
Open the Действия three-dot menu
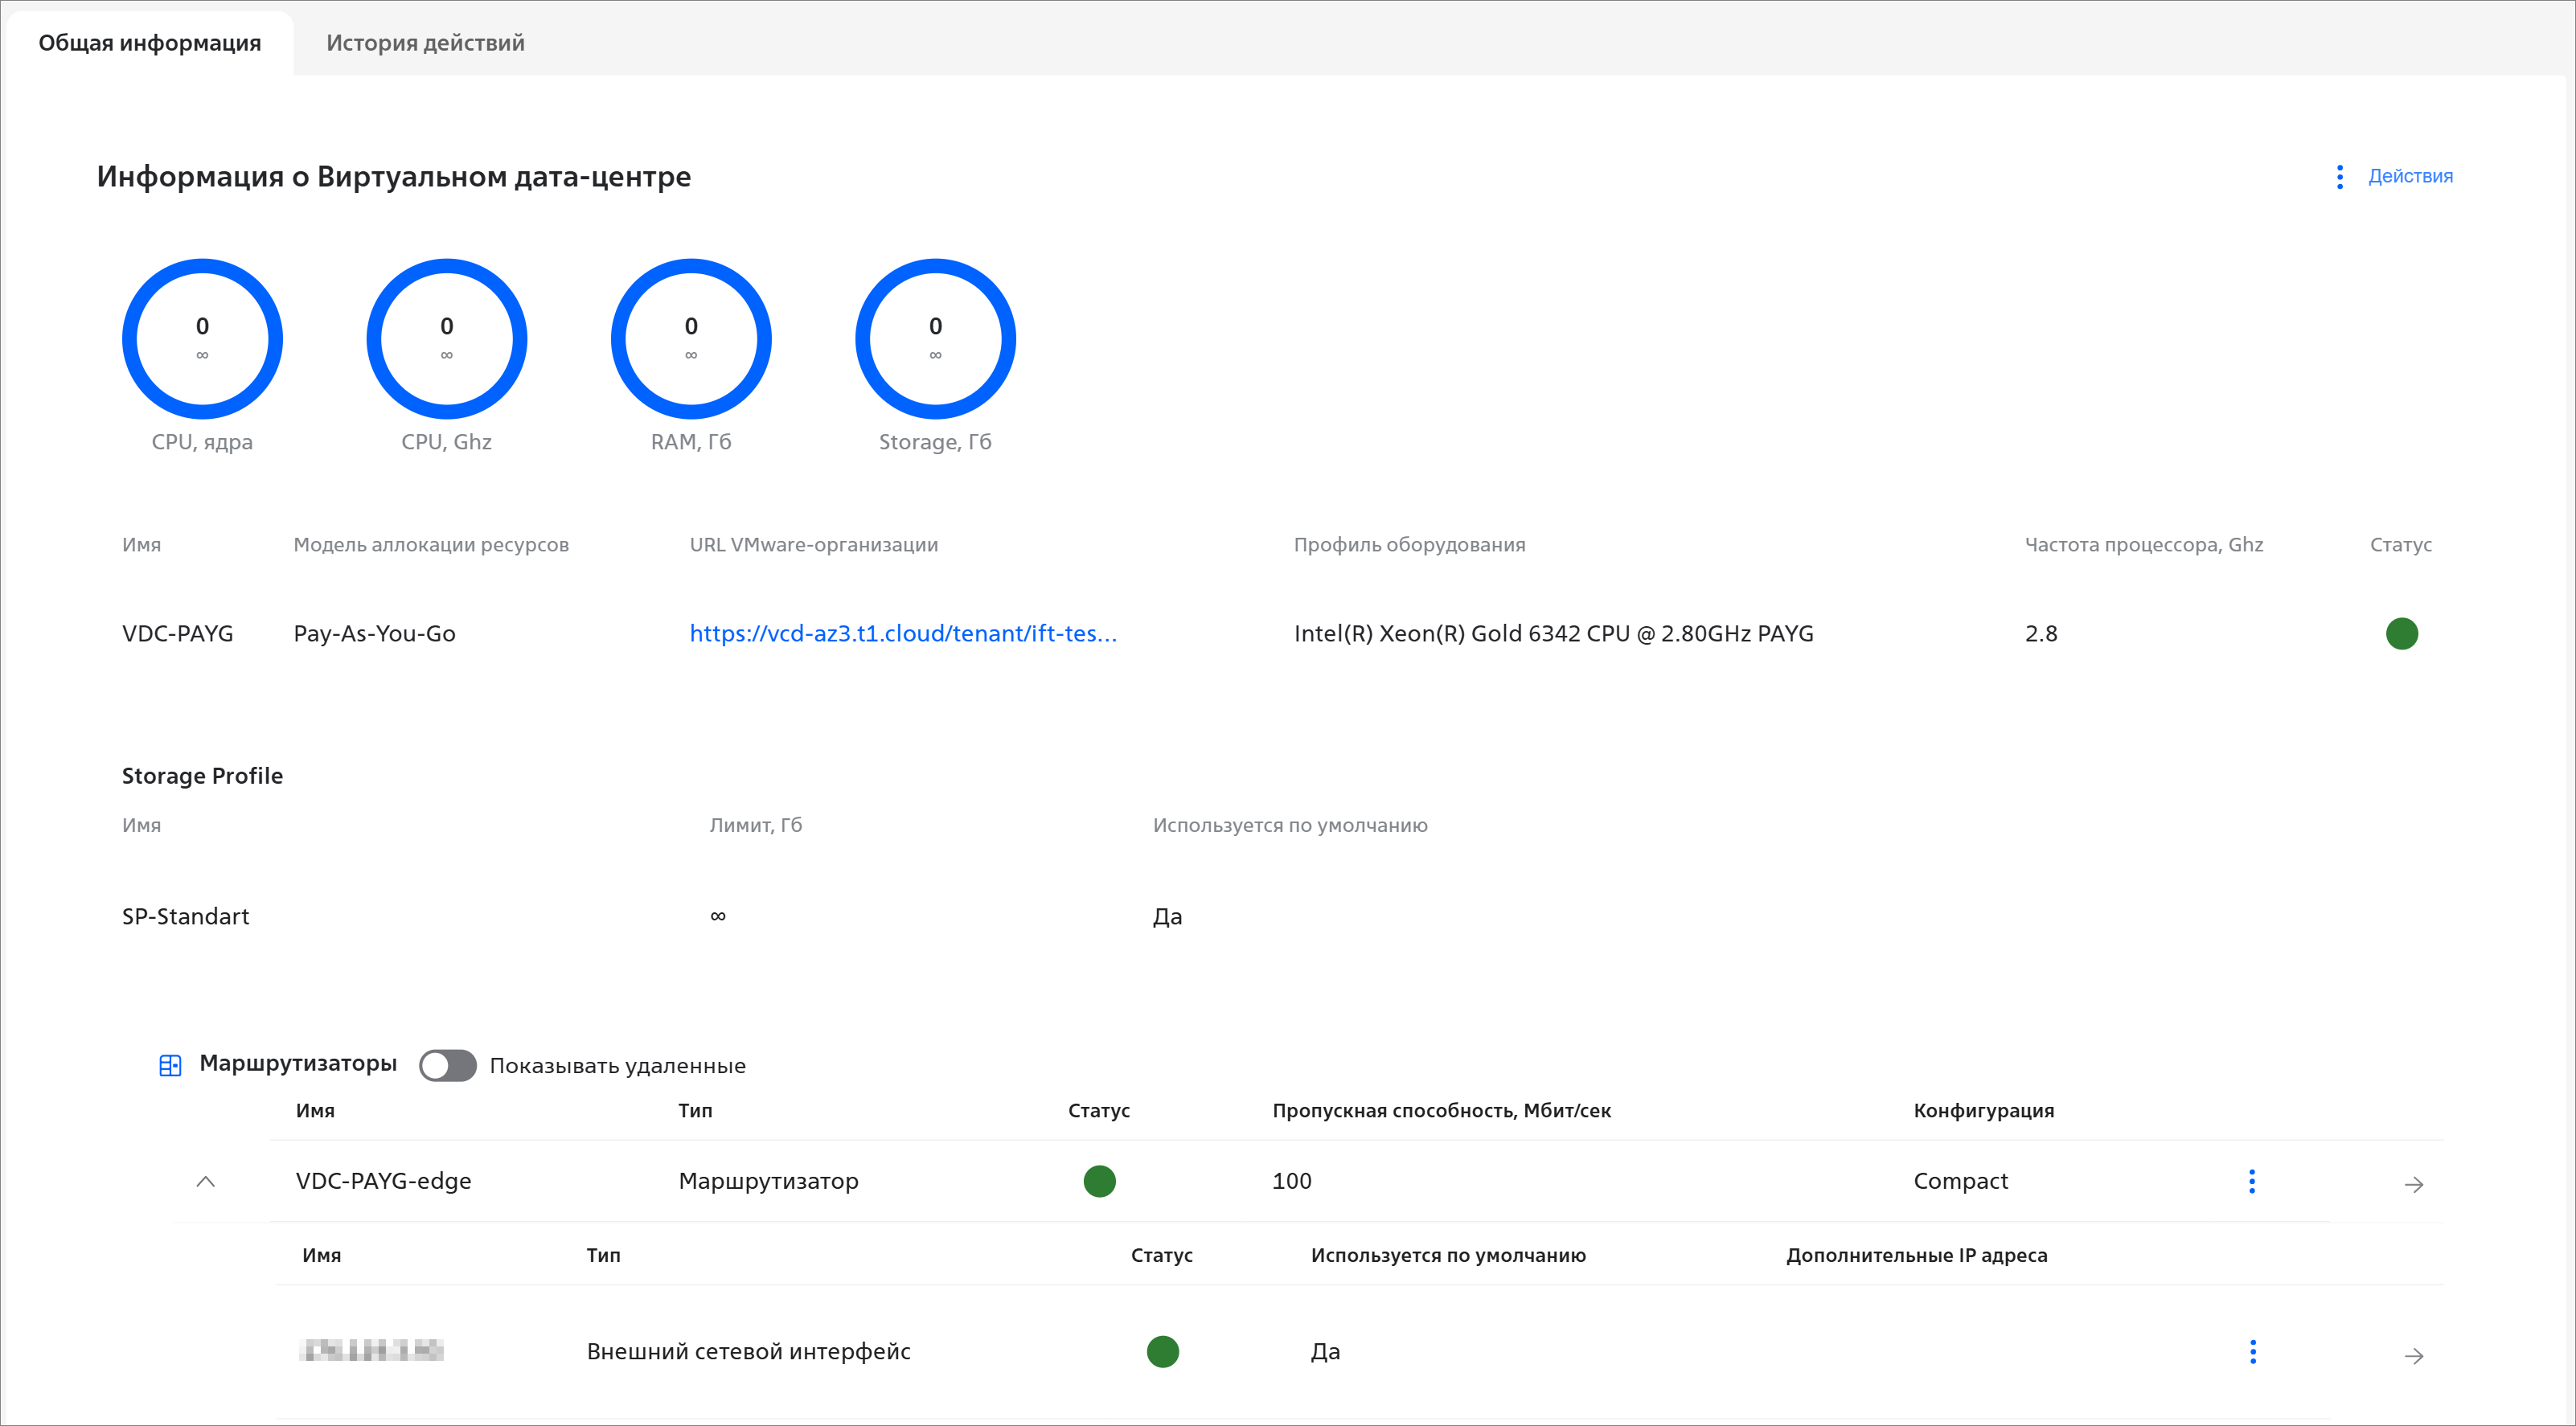pos(2339,177)
